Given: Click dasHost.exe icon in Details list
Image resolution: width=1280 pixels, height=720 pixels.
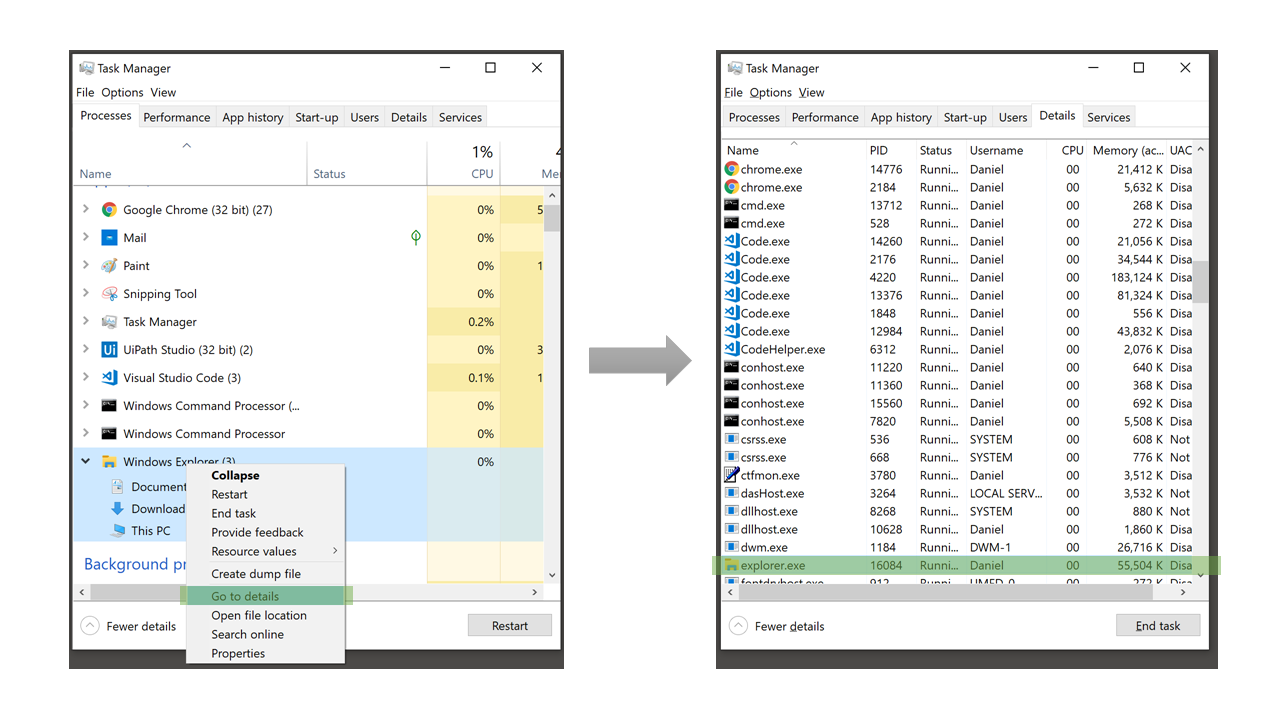Looking at the screenshot, I should pos(731,493).
